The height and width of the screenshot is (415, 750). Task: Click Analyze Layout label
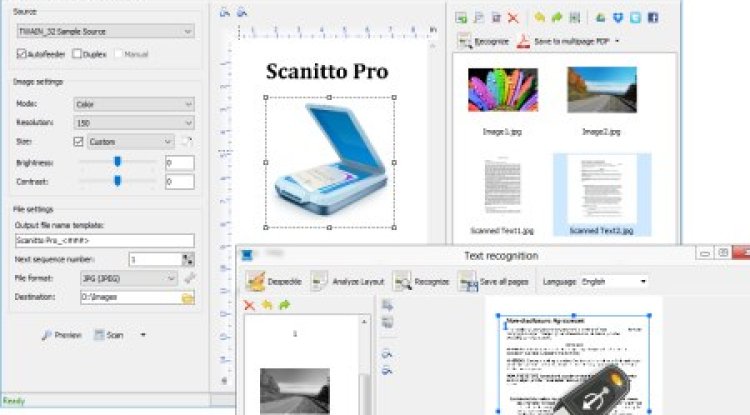coord(358,282)
